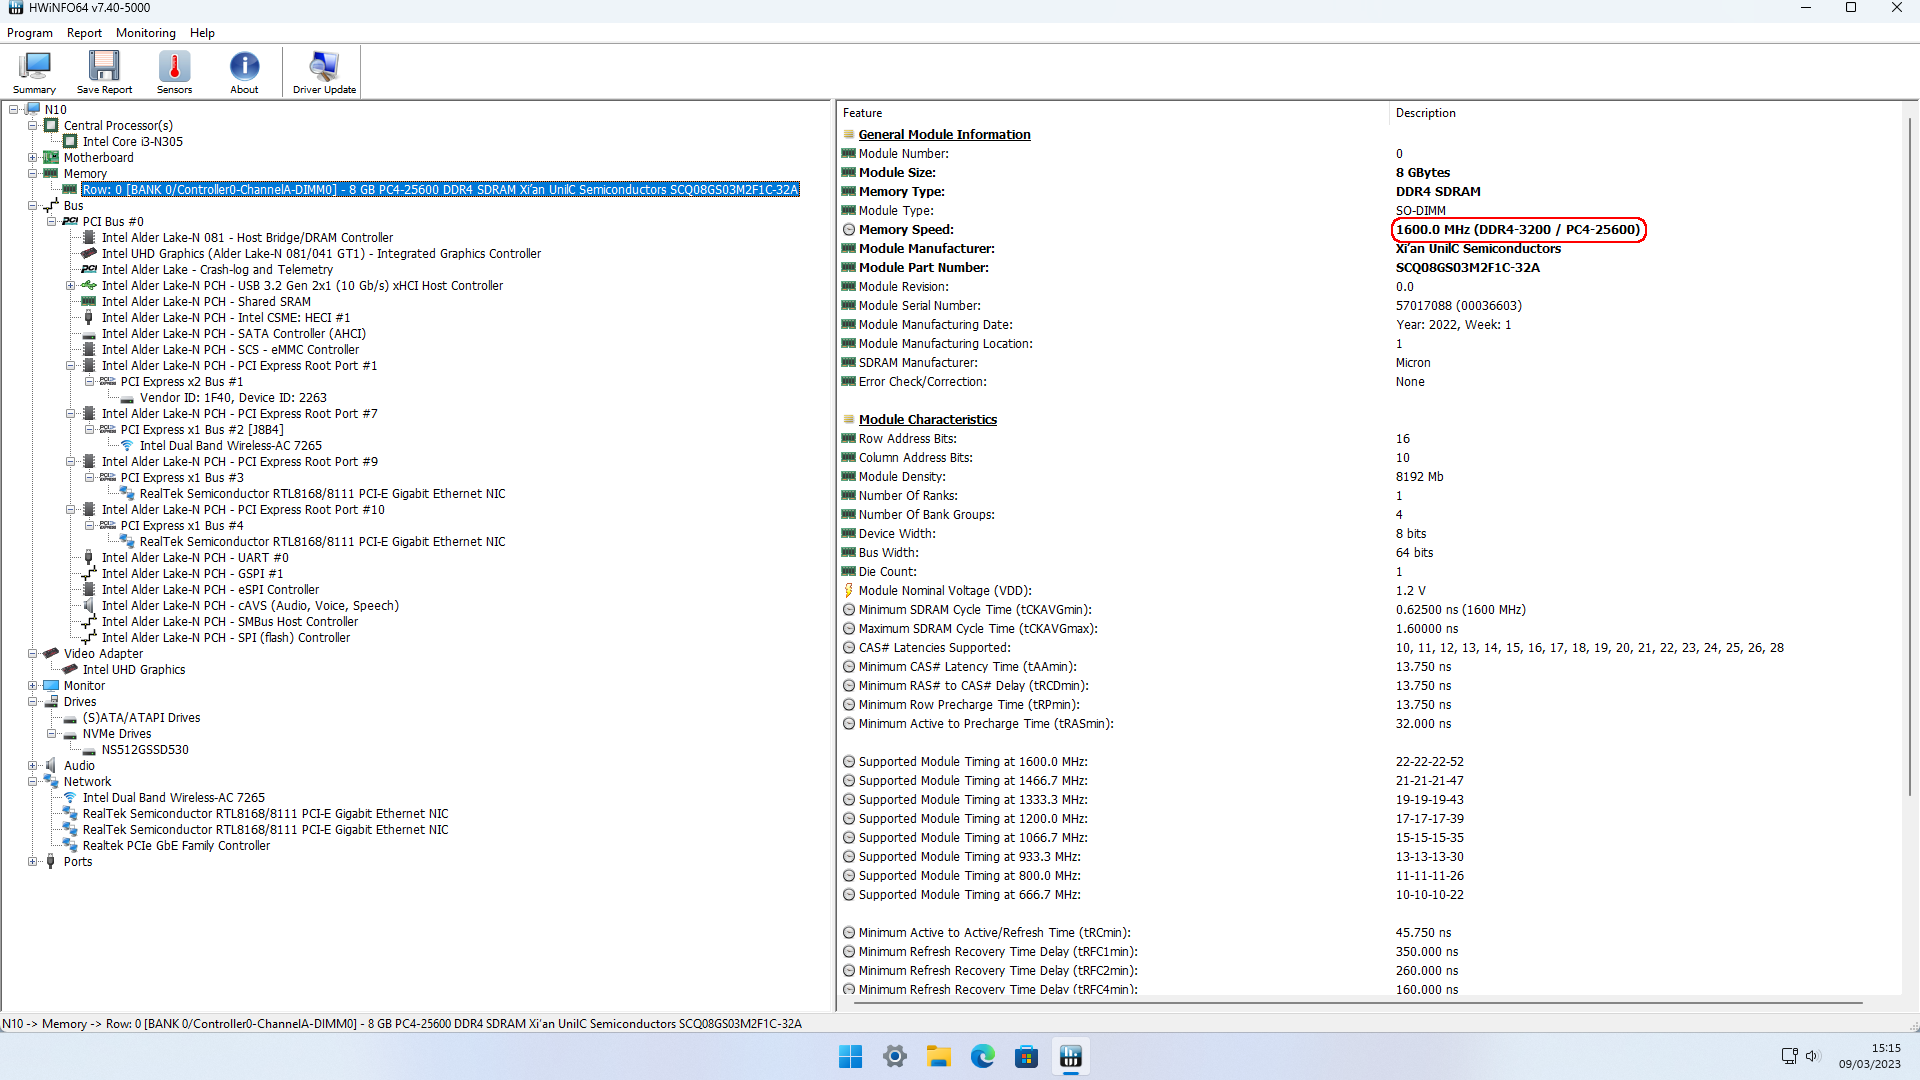The width and height of the screenshot is (1920, 1080).
Task: Launch Microsoft Edge from the taskbar
Action: pos(983,1056)
